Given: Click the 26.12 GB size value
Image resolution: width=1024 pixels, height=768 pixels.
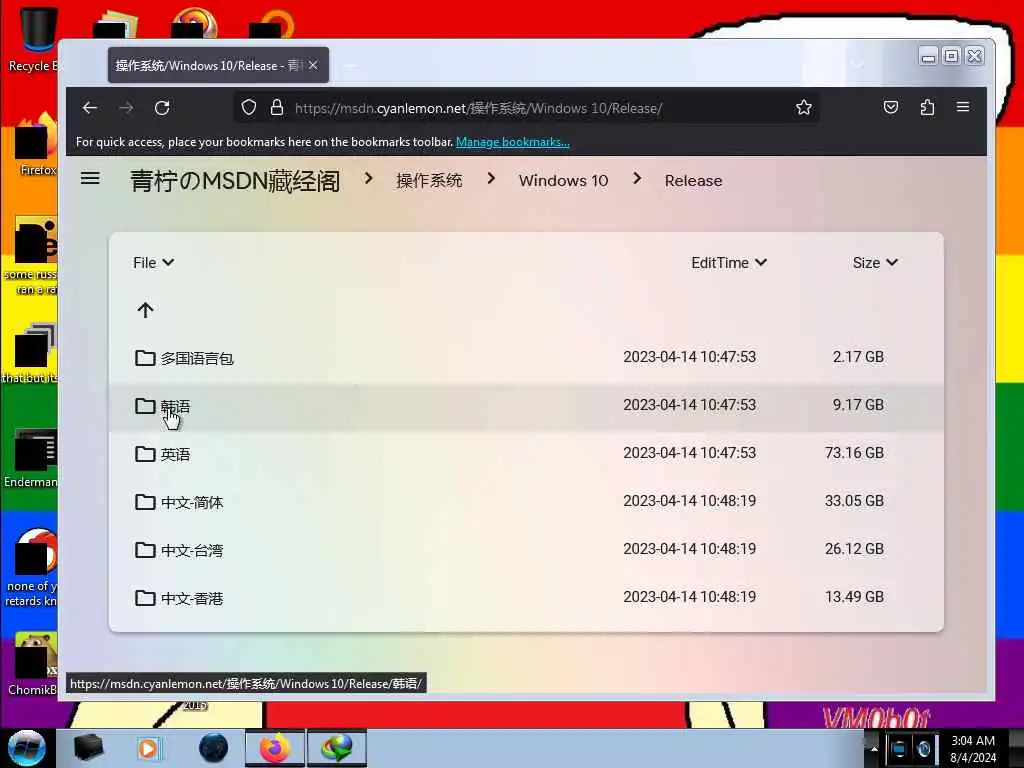Looking at the screenshot, I should 854,549.
